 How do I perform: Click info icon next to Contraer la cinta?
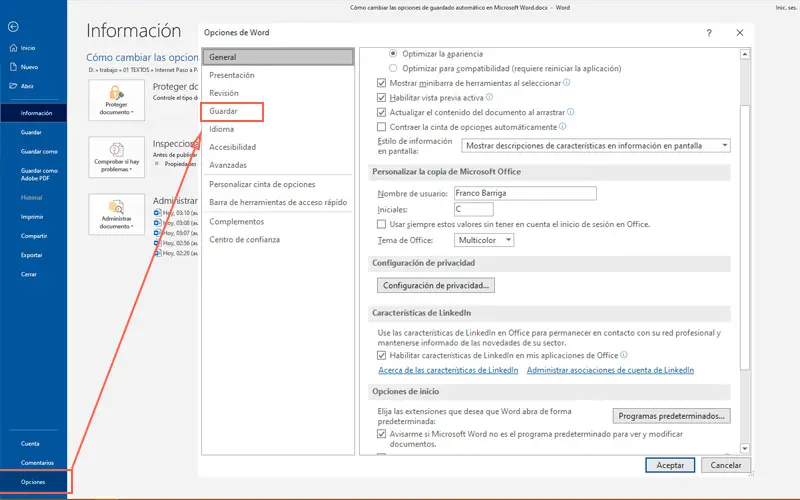pyautogui.click(x=562, y=126)
